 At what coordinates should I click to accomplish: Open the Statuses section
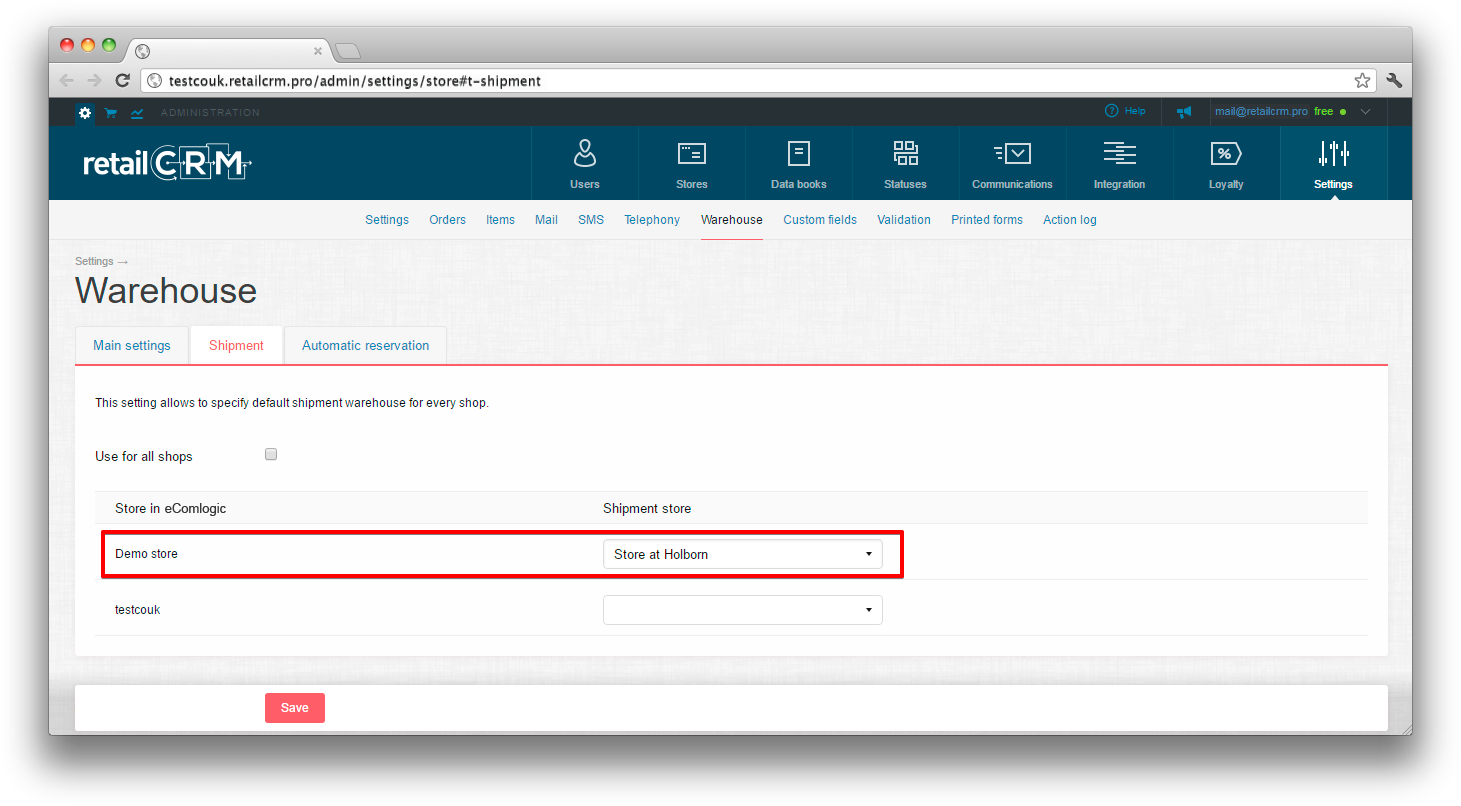click(x=905, y=163)
